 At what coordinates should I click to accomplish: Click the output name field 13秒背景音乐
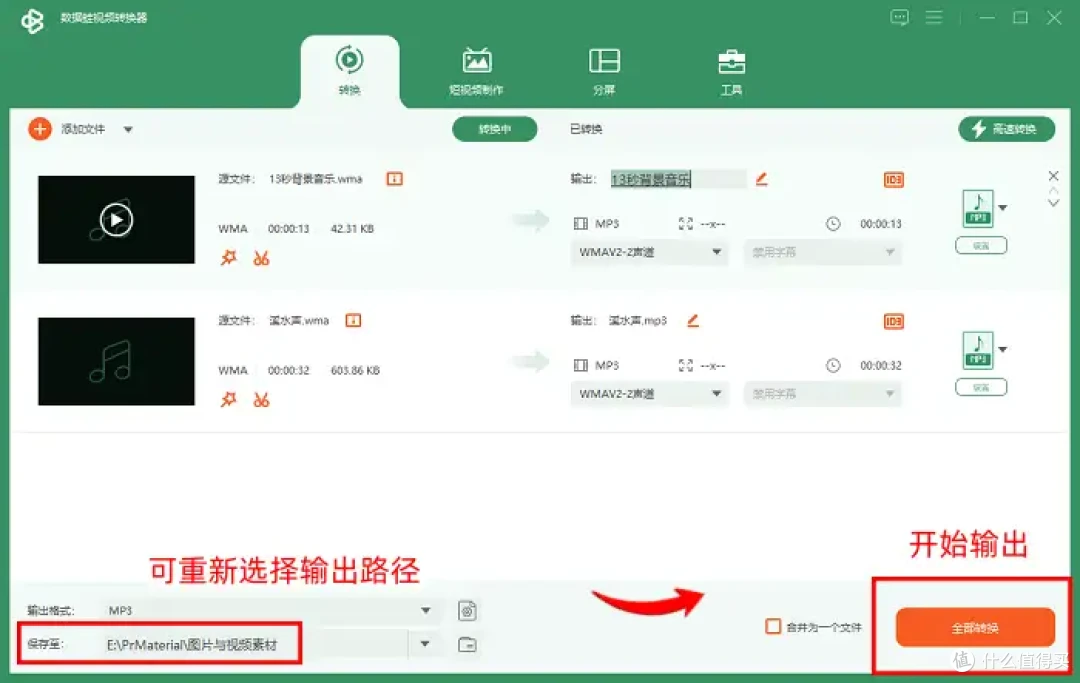click(x=678, y=179)
